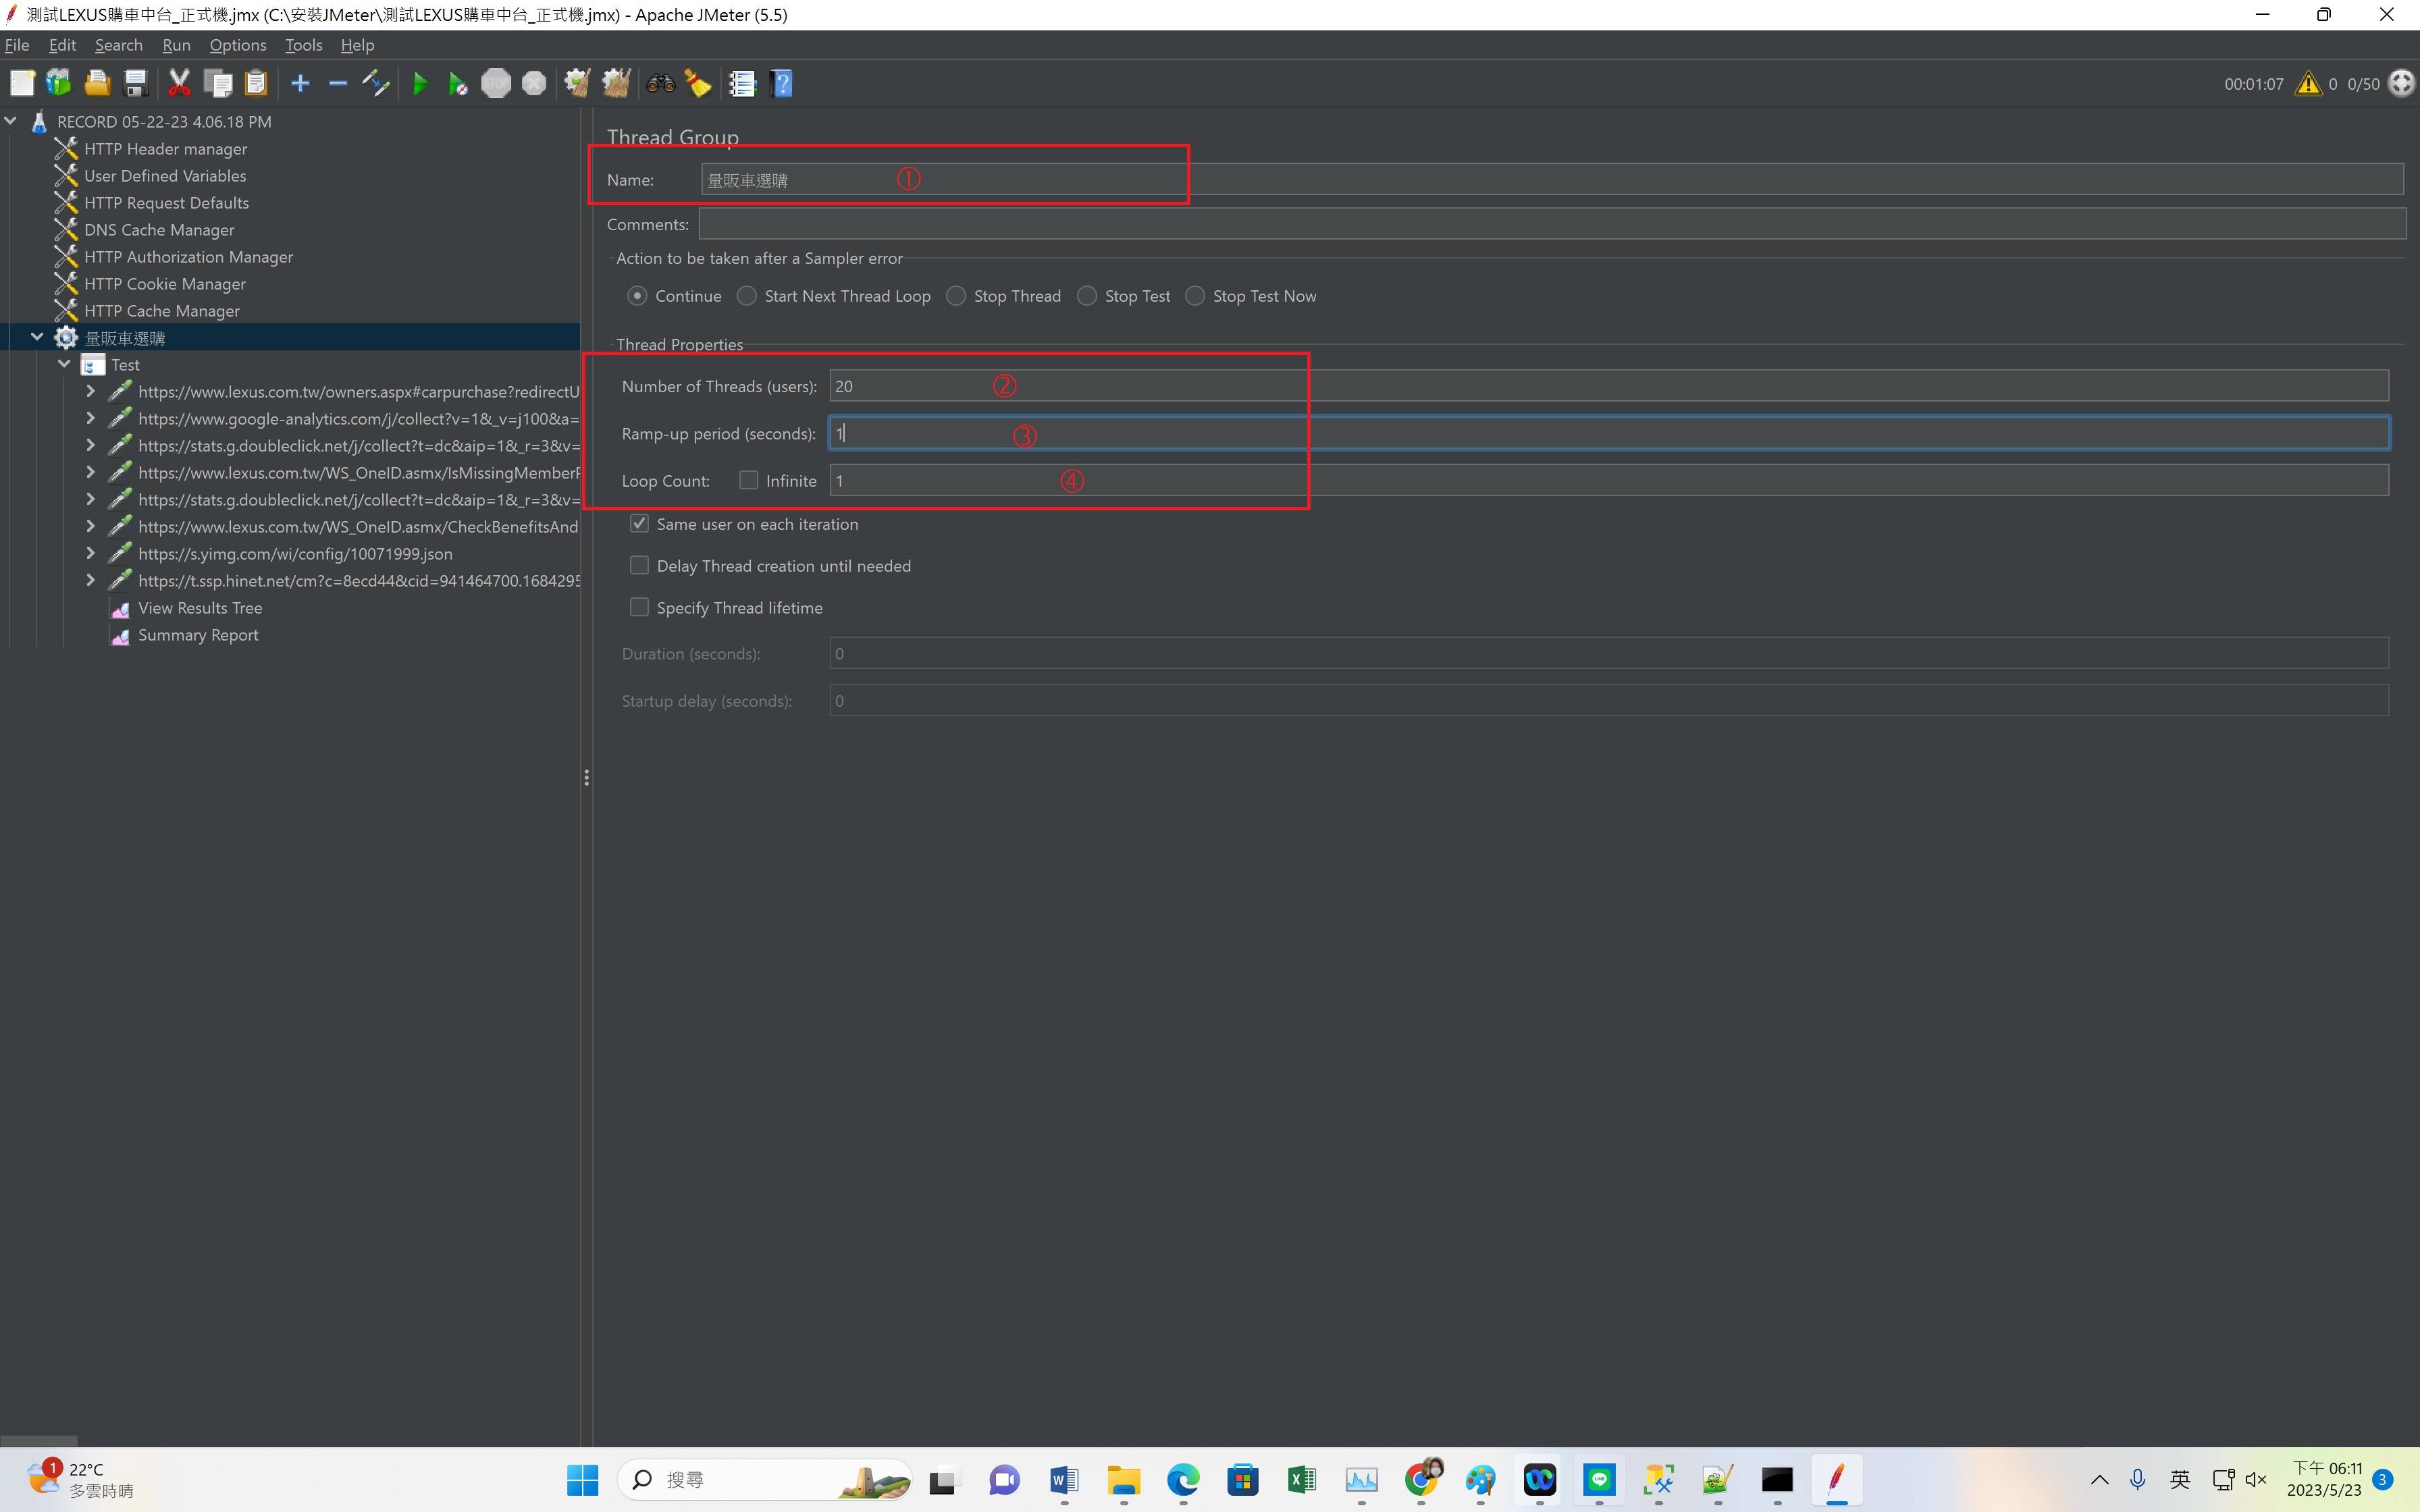Image resolution: width=2420 pixels, height=1512 pixels.
Task: Select the Continue radio button
Action: pyautogui.click(x=637, y=296)
